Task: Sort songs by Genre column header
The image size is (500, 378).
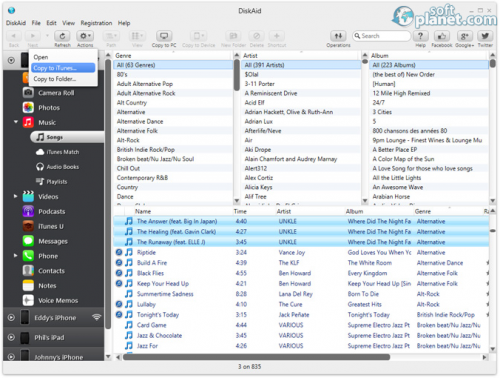Action: (x=423, y=211)
